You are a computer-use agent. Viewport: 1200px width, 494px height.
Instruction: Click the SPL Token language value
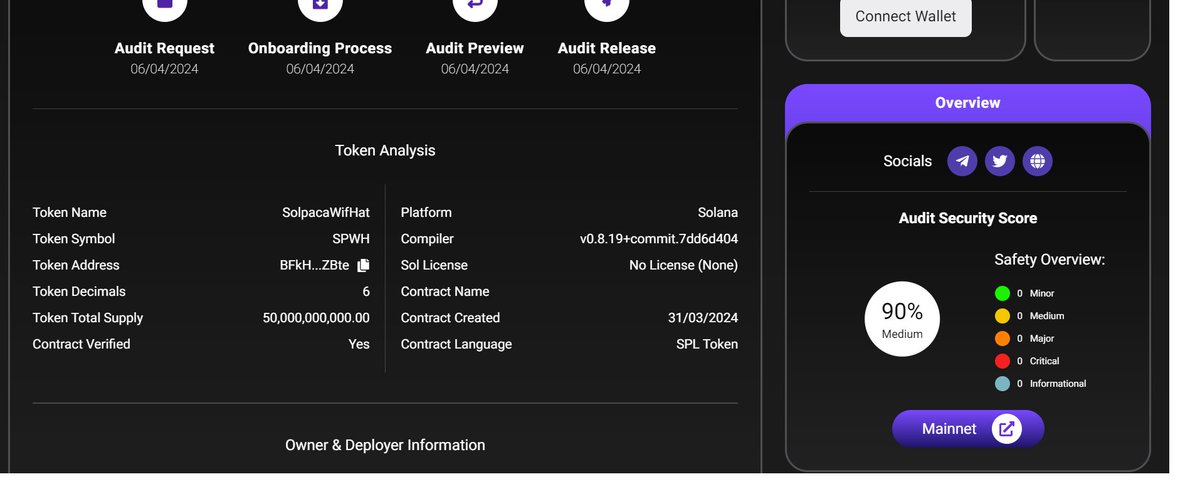coord(707,344)
